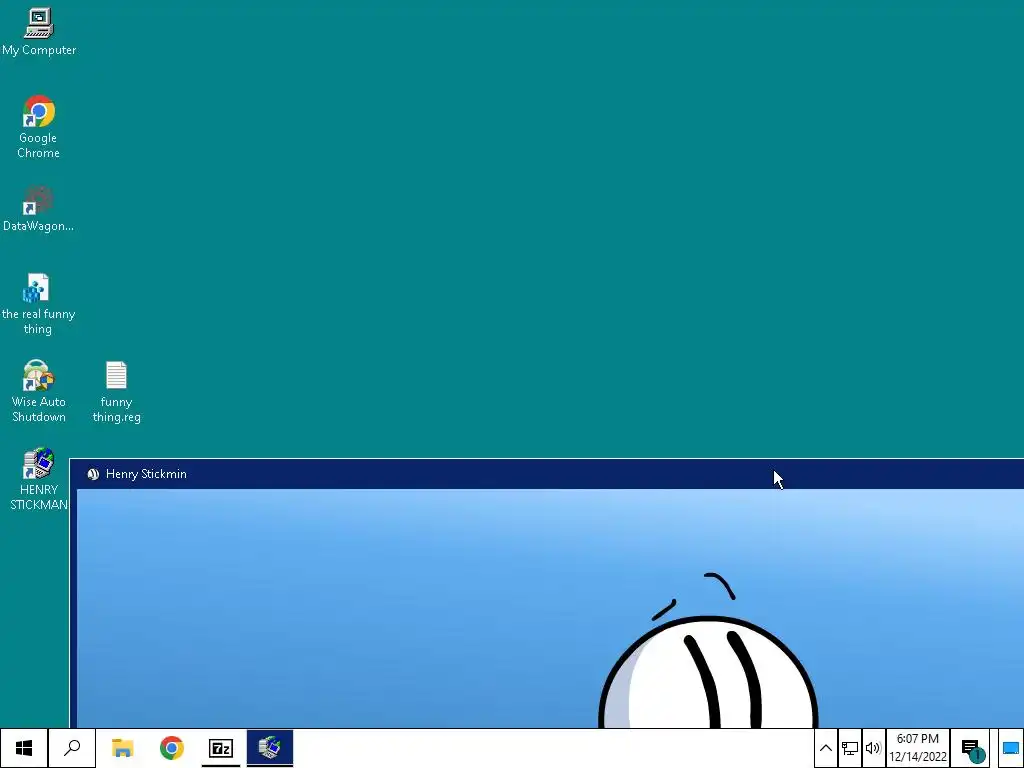Open network status tray icon
The height and width of the screenshot is (768, 1024).
tap(850, 748)
